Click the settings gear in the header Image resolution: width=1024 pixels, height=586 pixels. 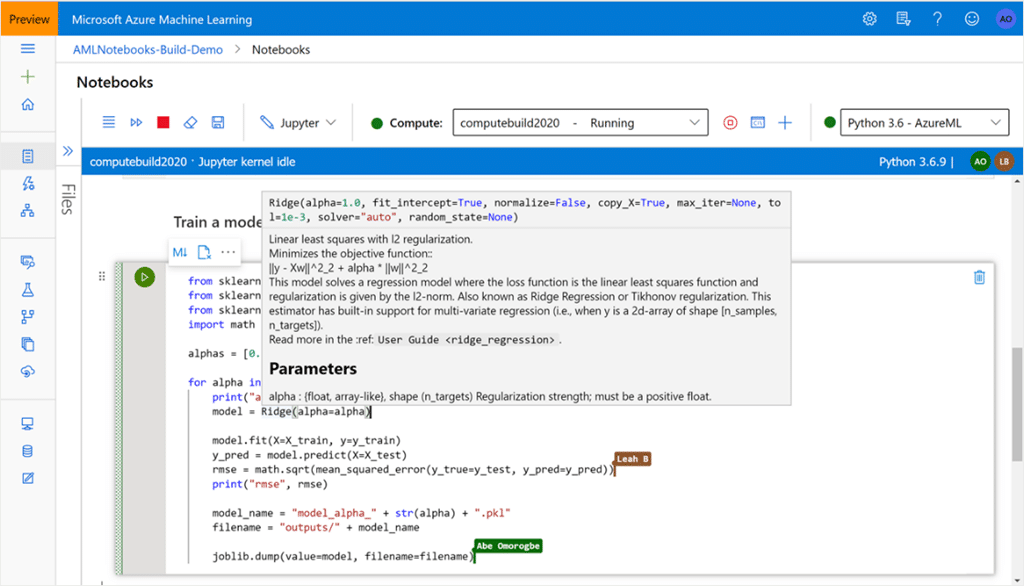coord(869,19)
